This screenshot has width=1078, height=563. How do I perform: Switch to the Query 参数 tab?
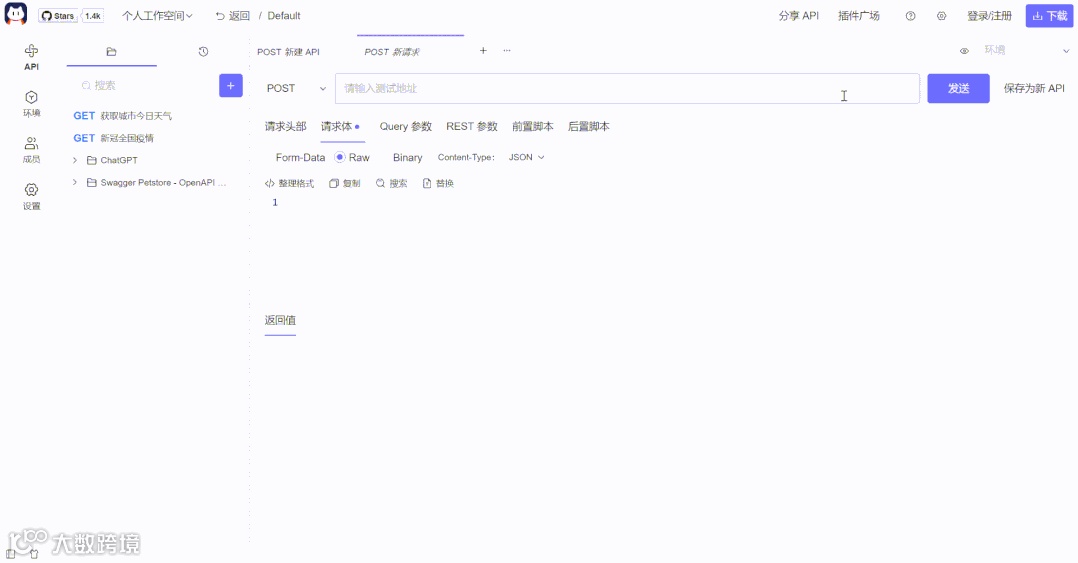(406, 126)
